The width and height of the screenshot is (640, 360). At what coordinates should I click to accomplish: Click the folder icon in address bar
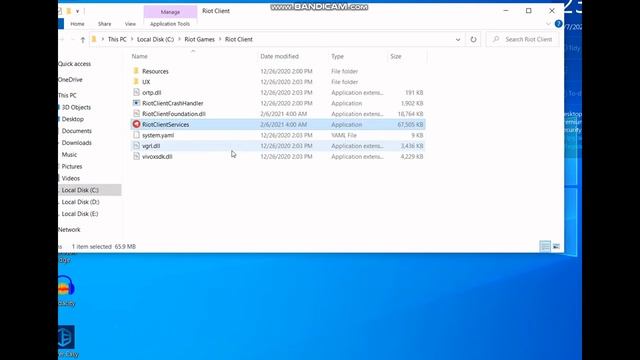click(x=94, y=39)
